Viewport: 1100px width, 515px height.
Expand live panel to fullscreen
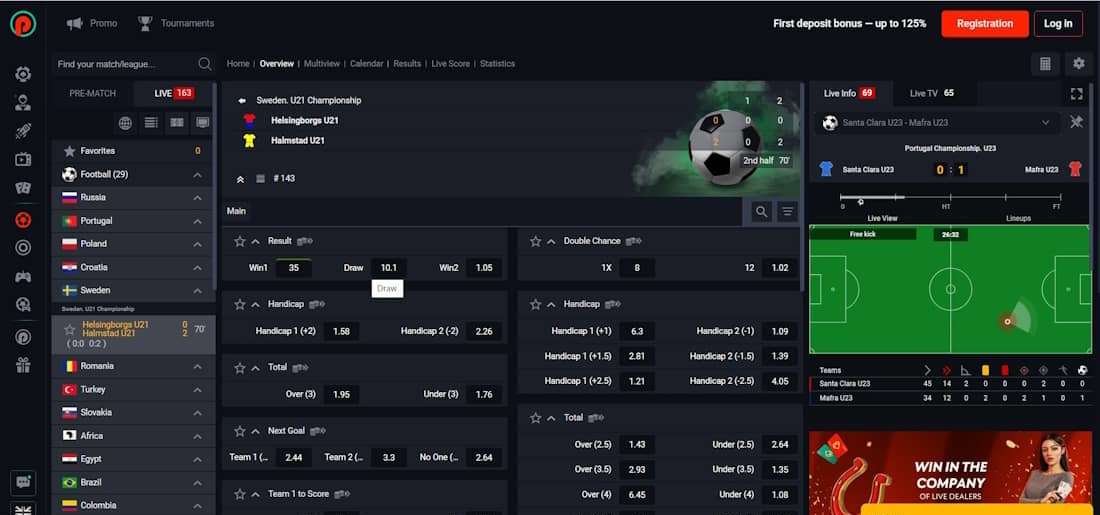(1076, 93)
